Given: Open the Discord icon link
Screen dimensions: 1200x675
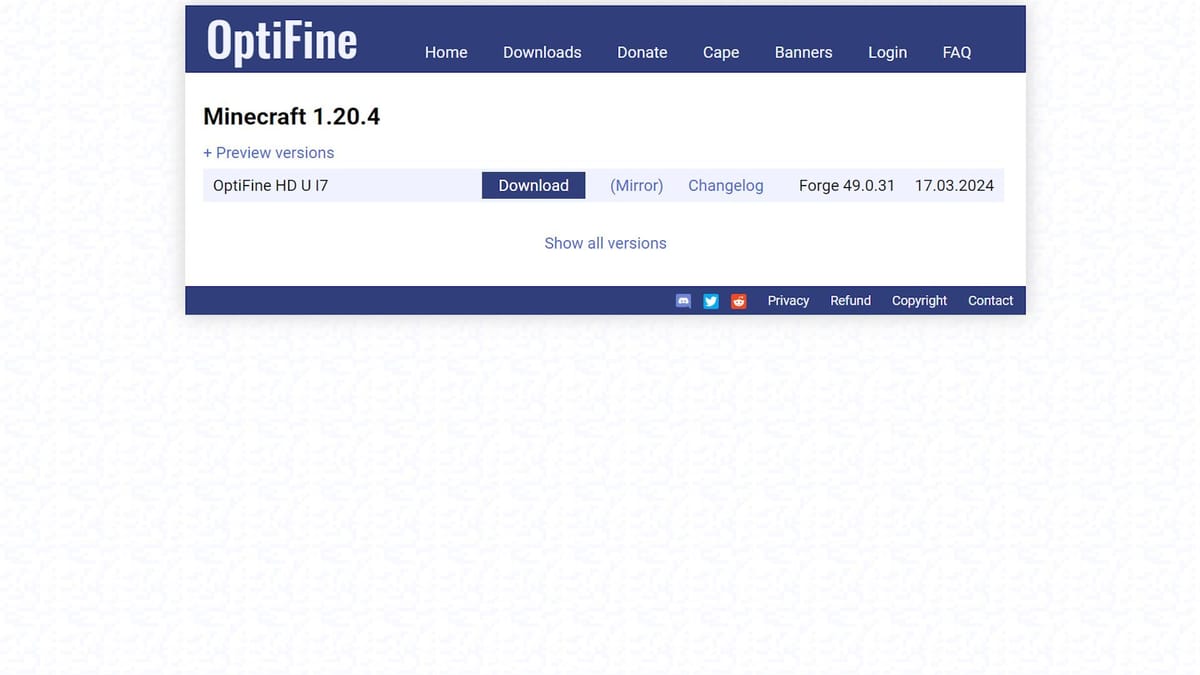Looking at the screenshot, I should 683,301.
